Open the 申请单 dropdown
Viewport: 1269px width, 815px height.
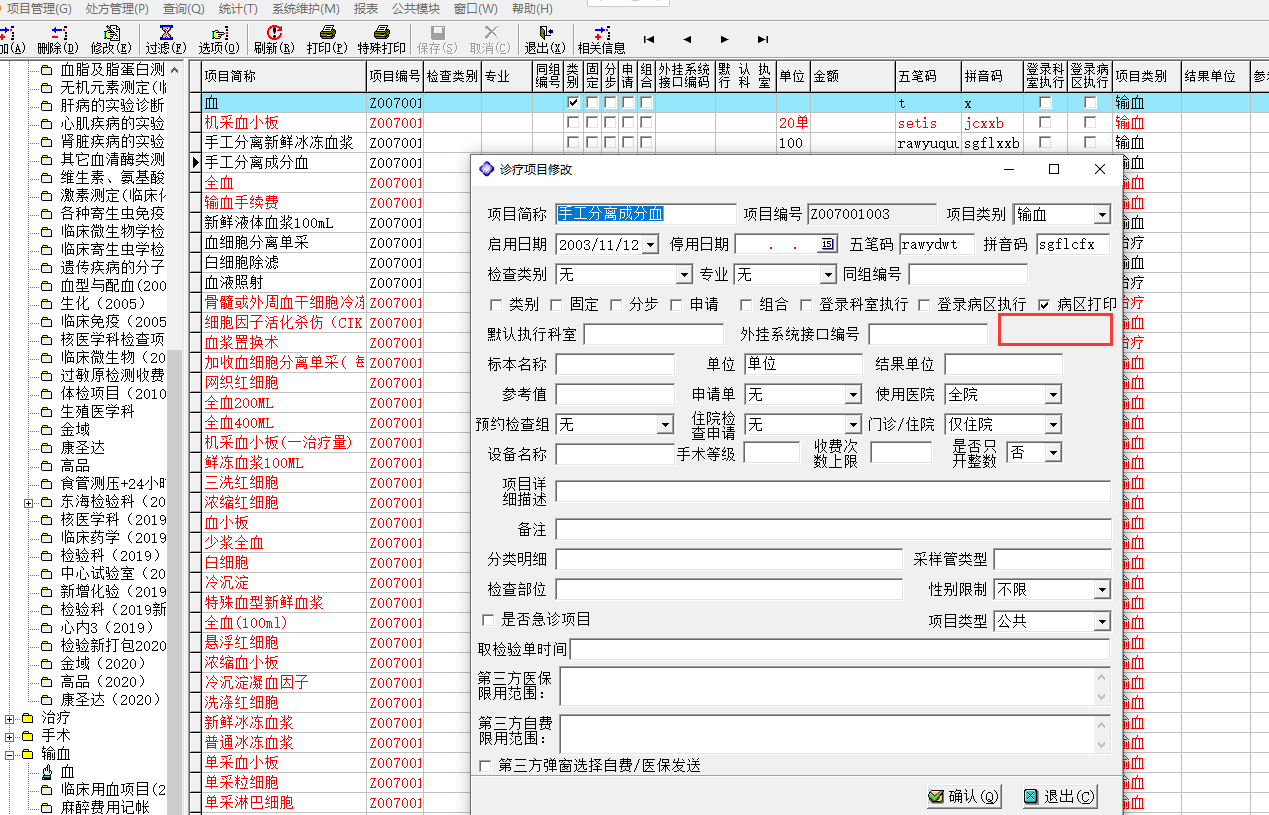coord(852,395)
